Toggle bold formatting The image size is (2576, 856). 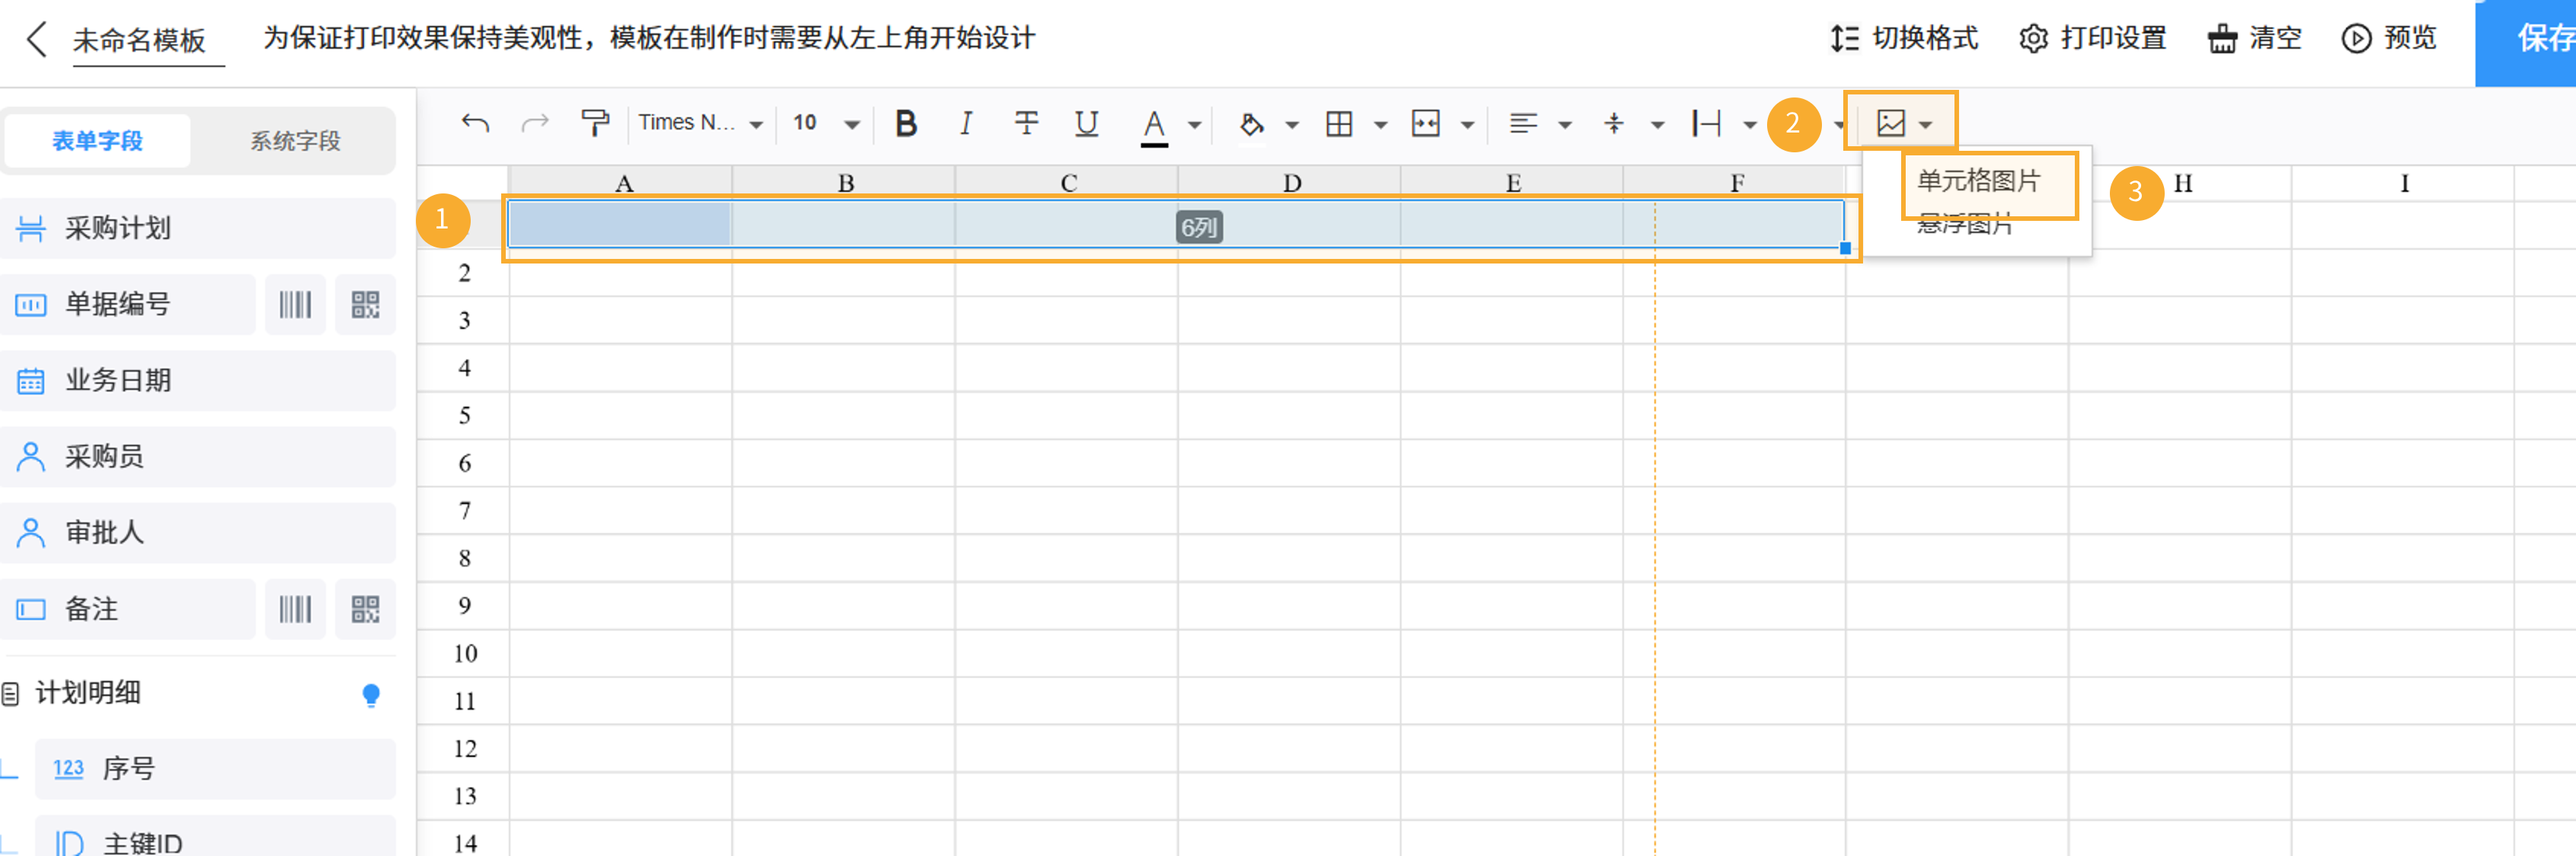(x=906, y=123)
